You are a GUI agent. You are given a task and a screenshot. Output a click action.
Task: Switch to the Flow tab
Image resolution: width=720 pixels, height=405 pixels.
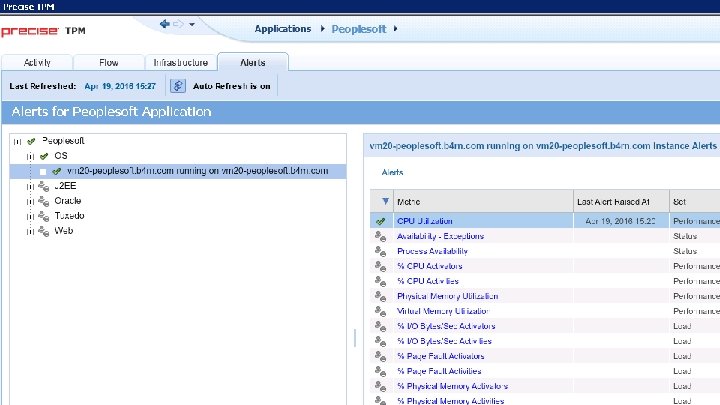[x=109, y=62]
